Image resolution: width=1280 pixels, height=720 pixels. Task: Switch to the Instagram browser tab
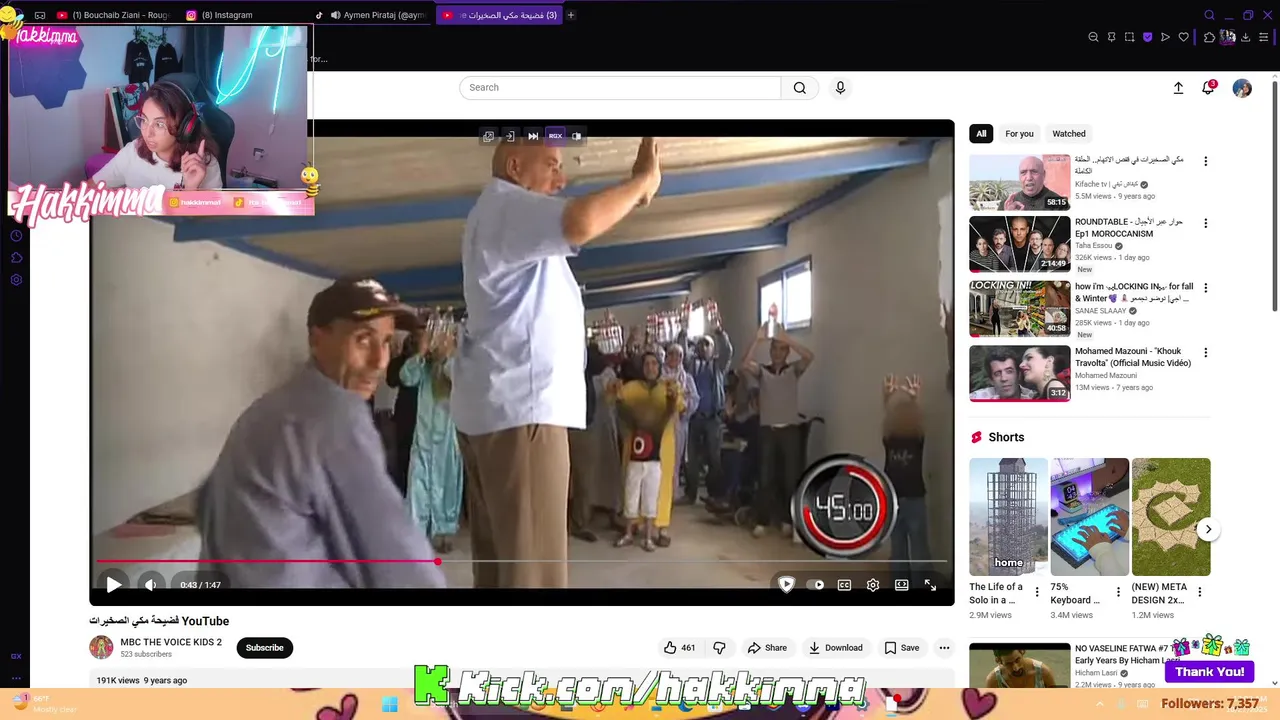(230, 15)
